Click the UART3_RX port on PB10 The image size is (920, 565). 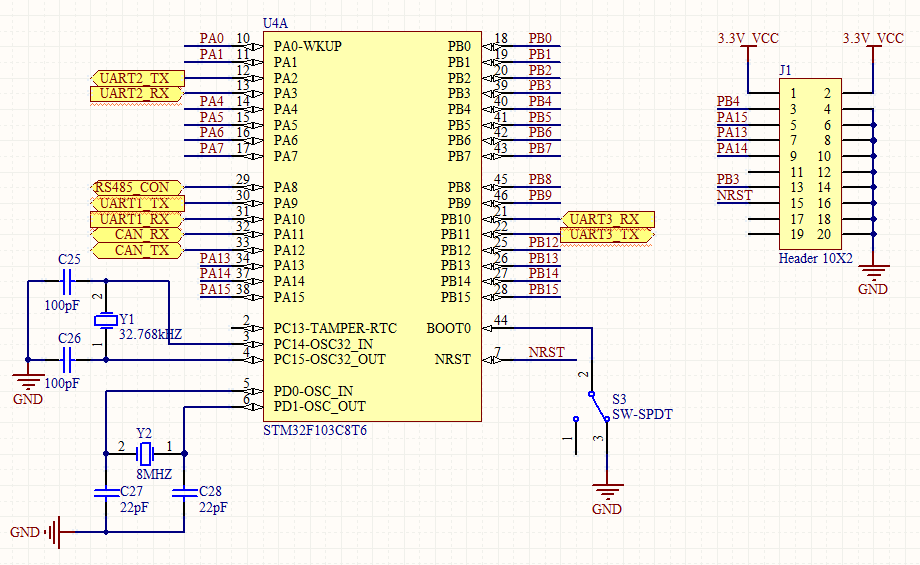click(x=607, y=219)
